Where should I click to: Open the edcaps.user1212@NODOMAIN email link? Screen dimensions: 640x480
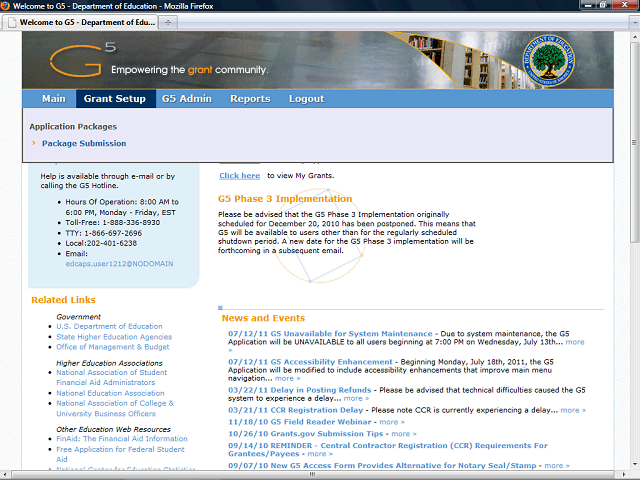(x=119, y=264)
